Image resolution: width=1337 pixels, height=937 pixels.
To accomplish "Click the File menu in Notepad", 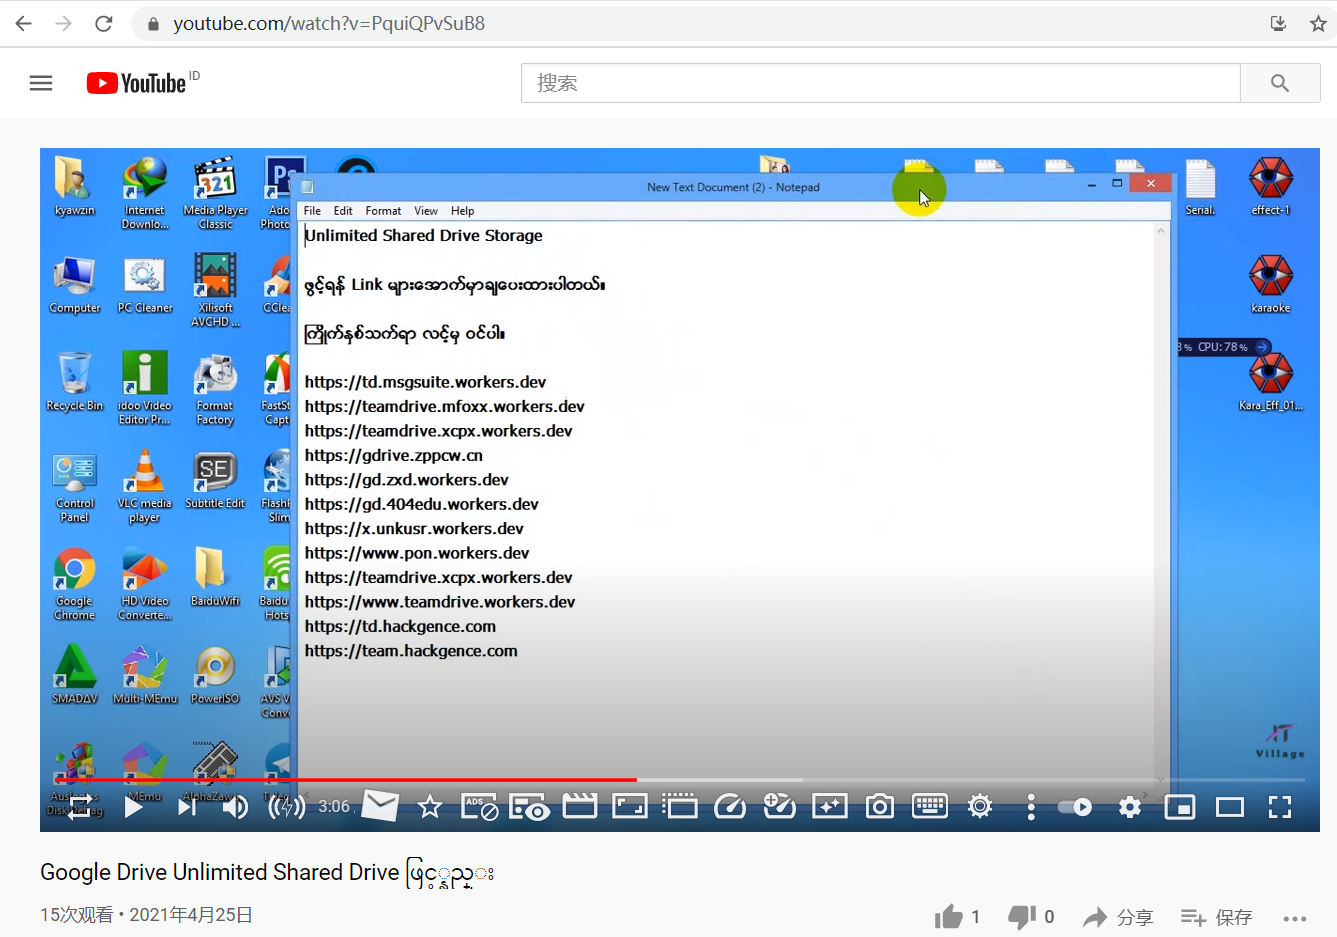I will (312, 211).
